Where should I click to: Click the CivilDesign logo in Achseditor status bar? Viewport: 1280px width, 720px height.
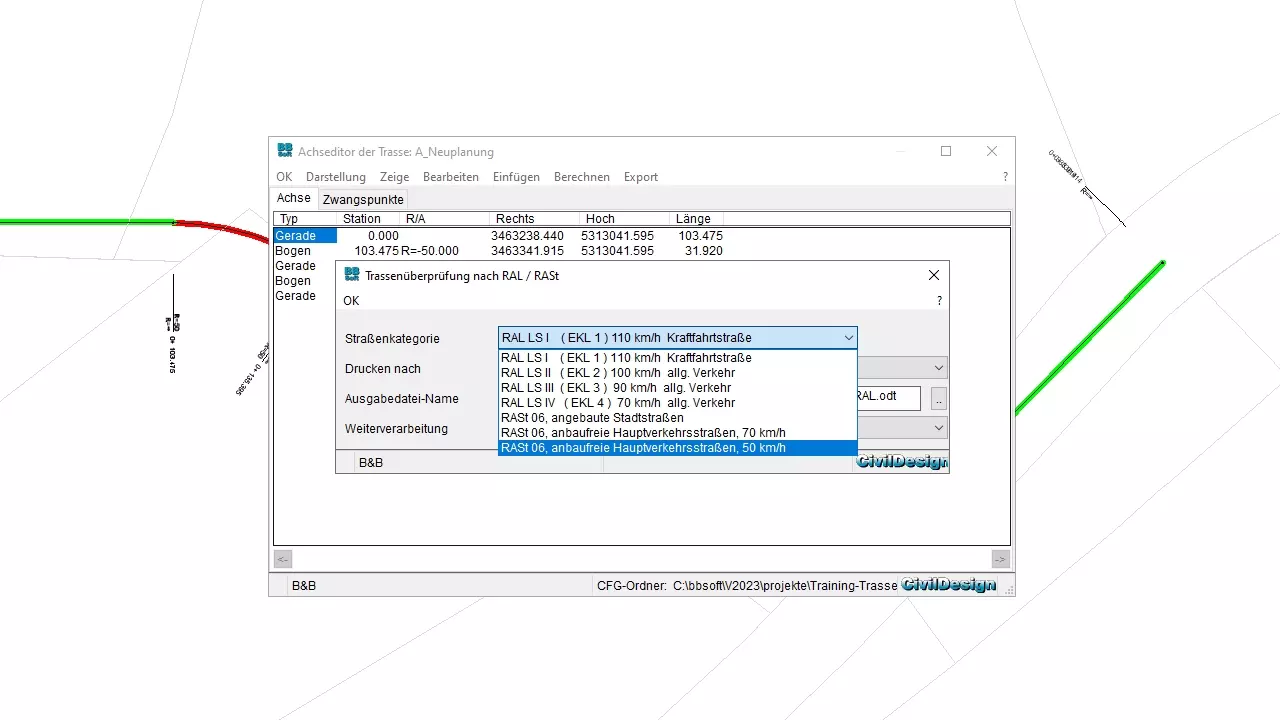949,585
